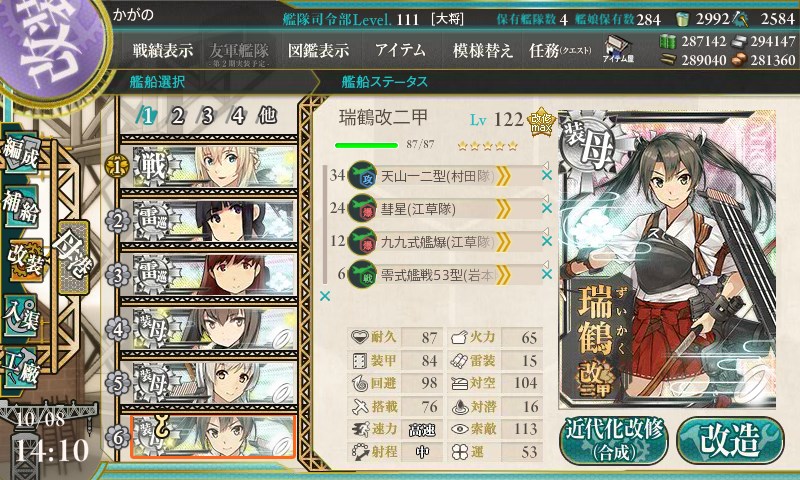Open the 工廠 (factory) side icon
This screenshot has height=480, width=800.
(21, 367)
